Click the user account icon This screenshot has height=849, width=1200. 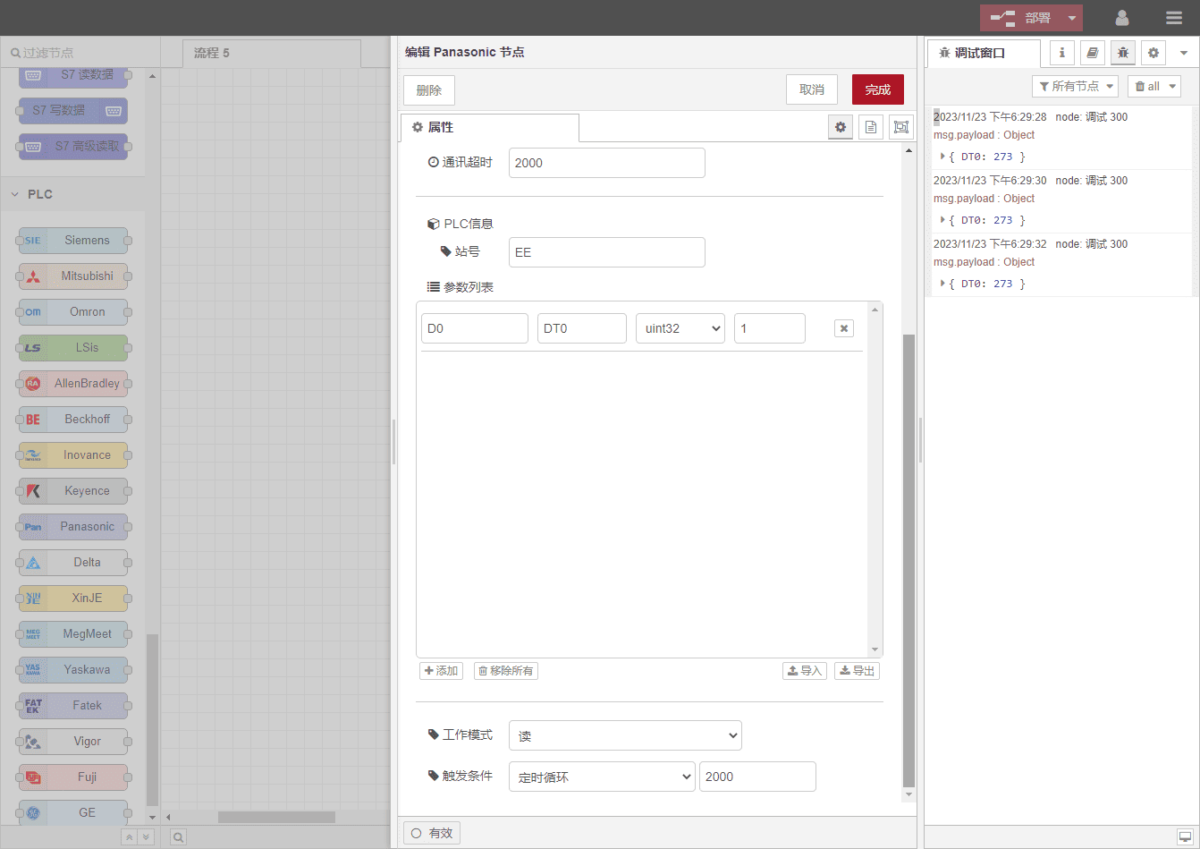1122,18
